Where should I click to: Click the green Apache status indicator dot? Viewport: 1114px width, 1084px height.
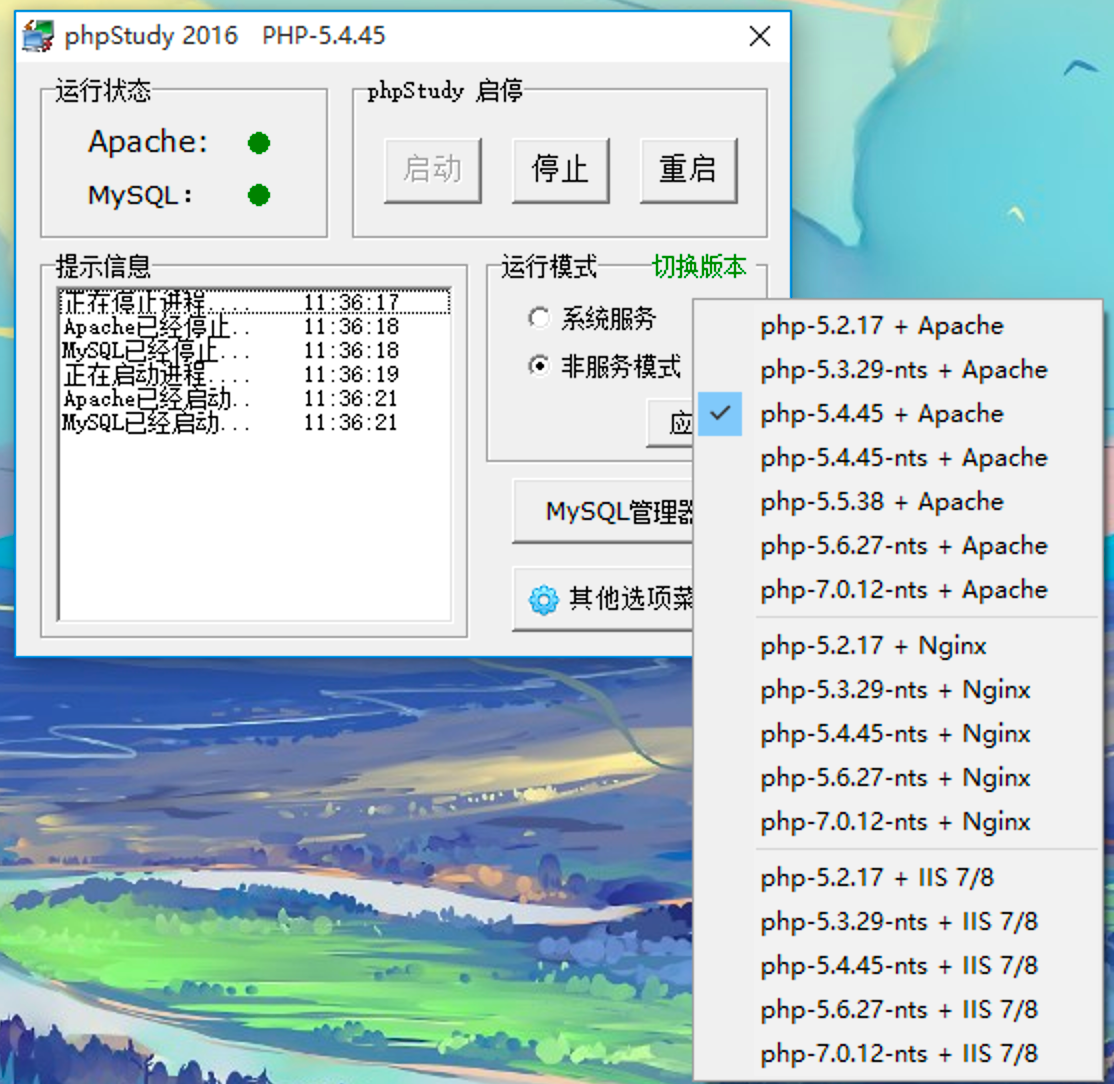[x=257, y=143]
